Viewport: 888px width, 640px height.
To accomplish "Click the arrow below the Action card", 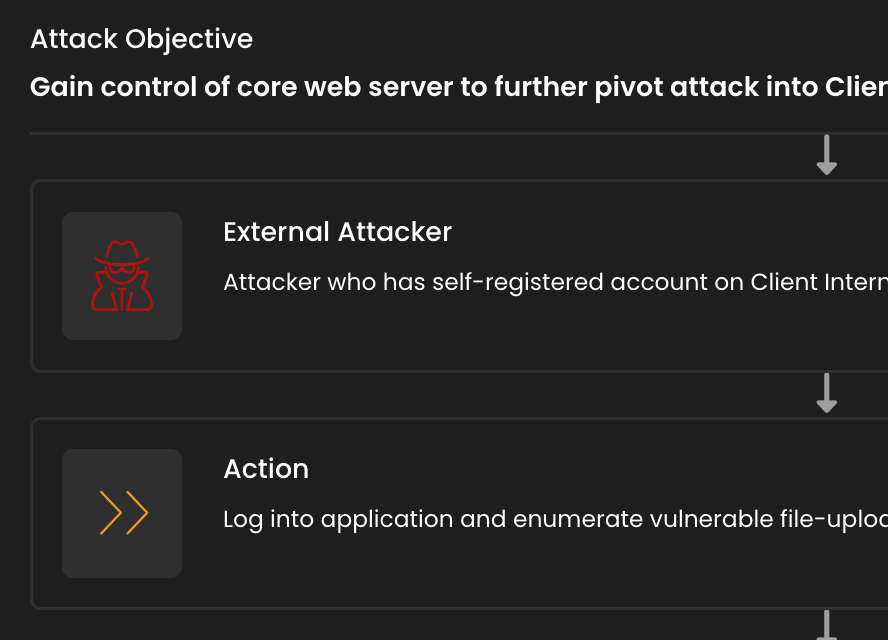I will [827, 625].
